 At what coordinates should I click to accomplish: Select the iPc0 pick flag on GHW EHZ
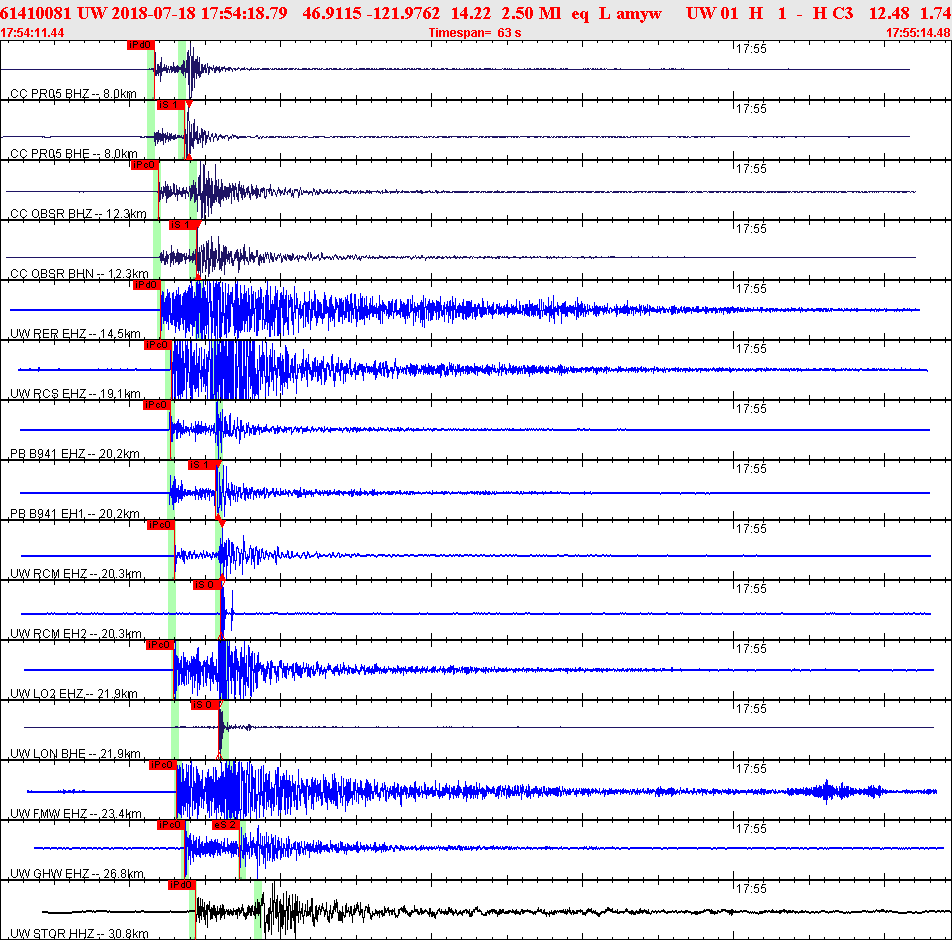point(171,825)
